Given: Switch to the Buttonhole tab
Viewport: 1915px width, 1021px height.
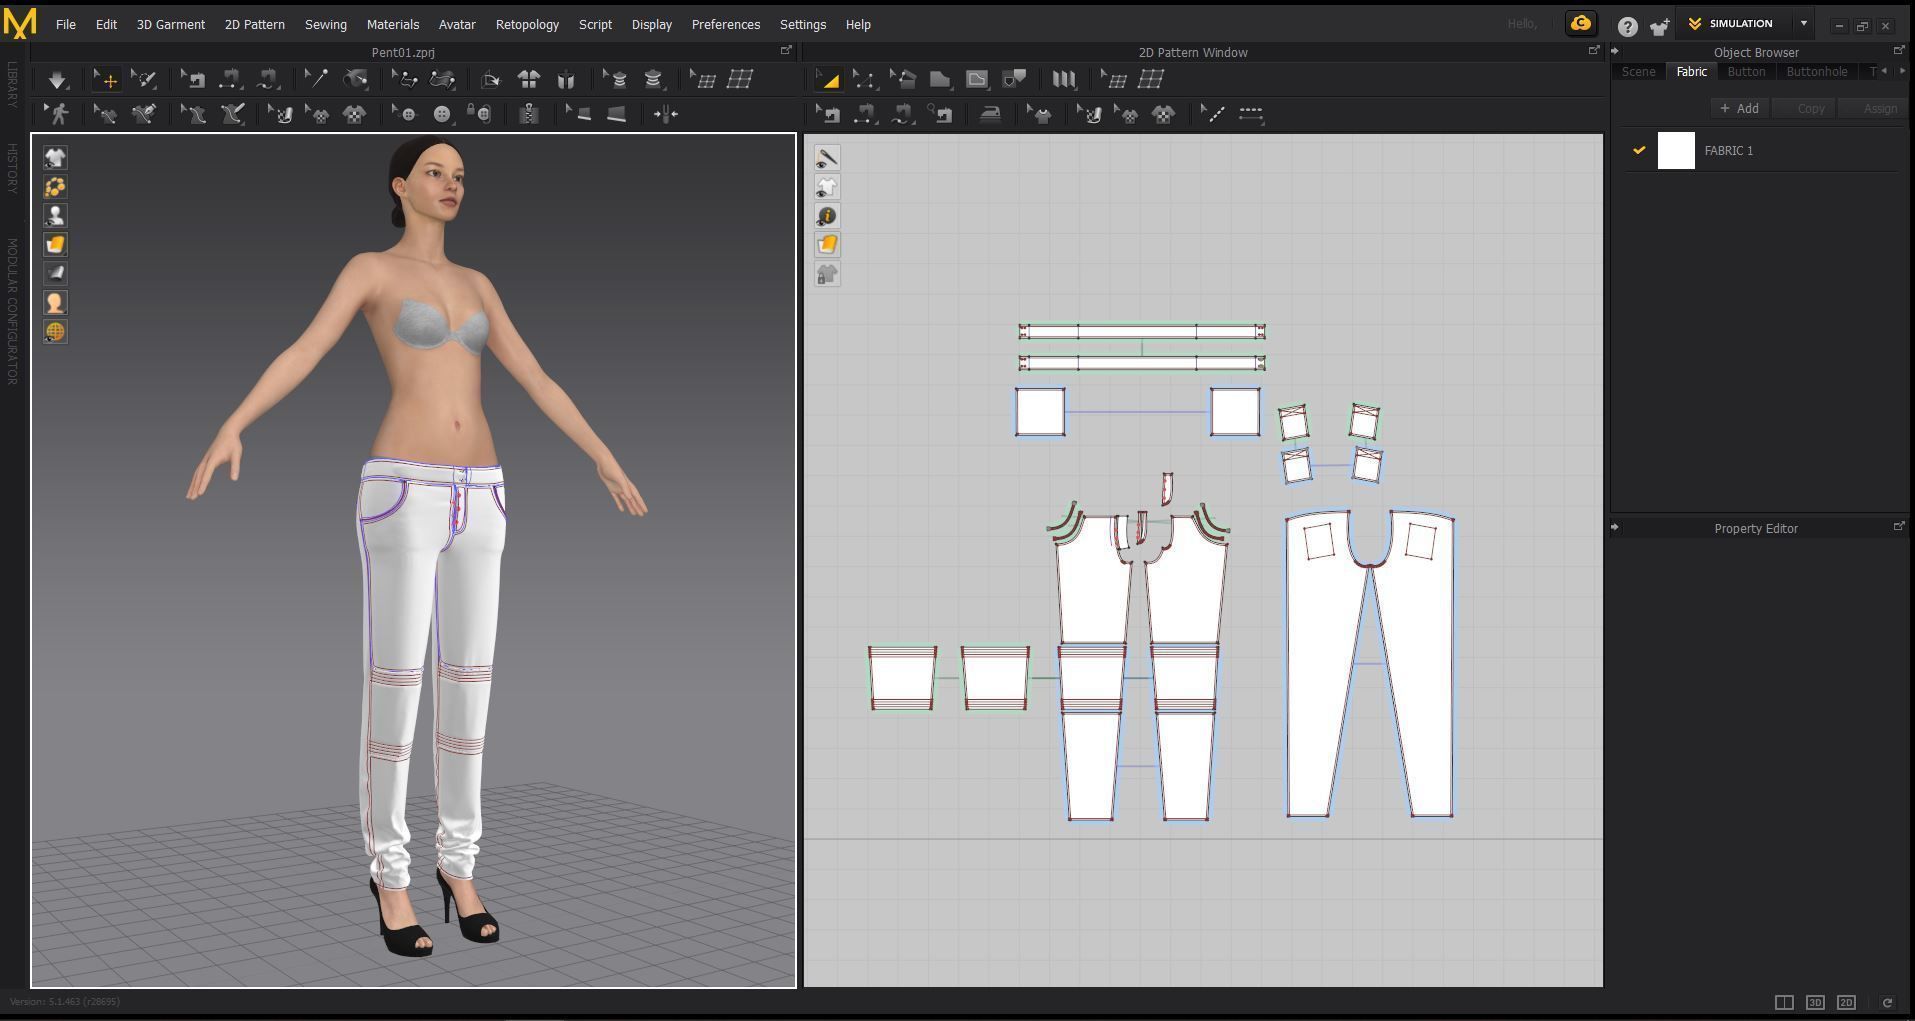Looking at the screenshot, I should [x=1816, y=72].
